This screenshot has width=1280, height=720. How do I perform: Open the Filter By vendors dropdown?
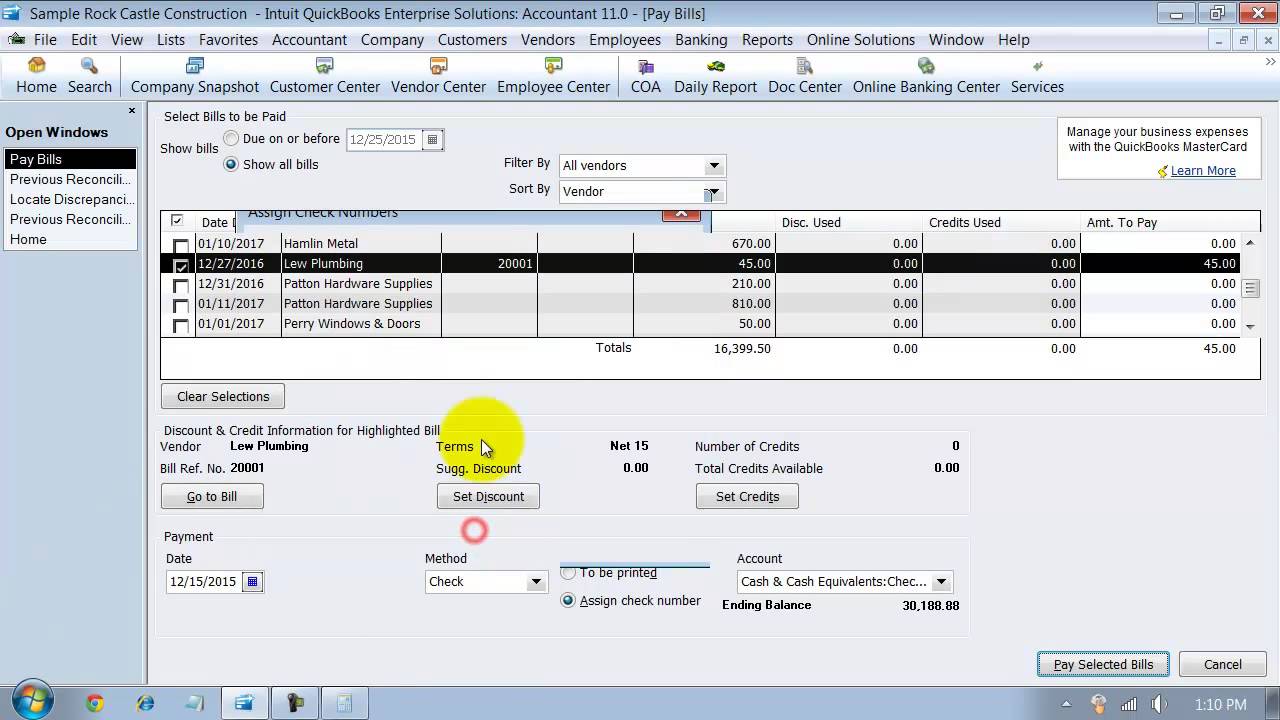[714, 165]
